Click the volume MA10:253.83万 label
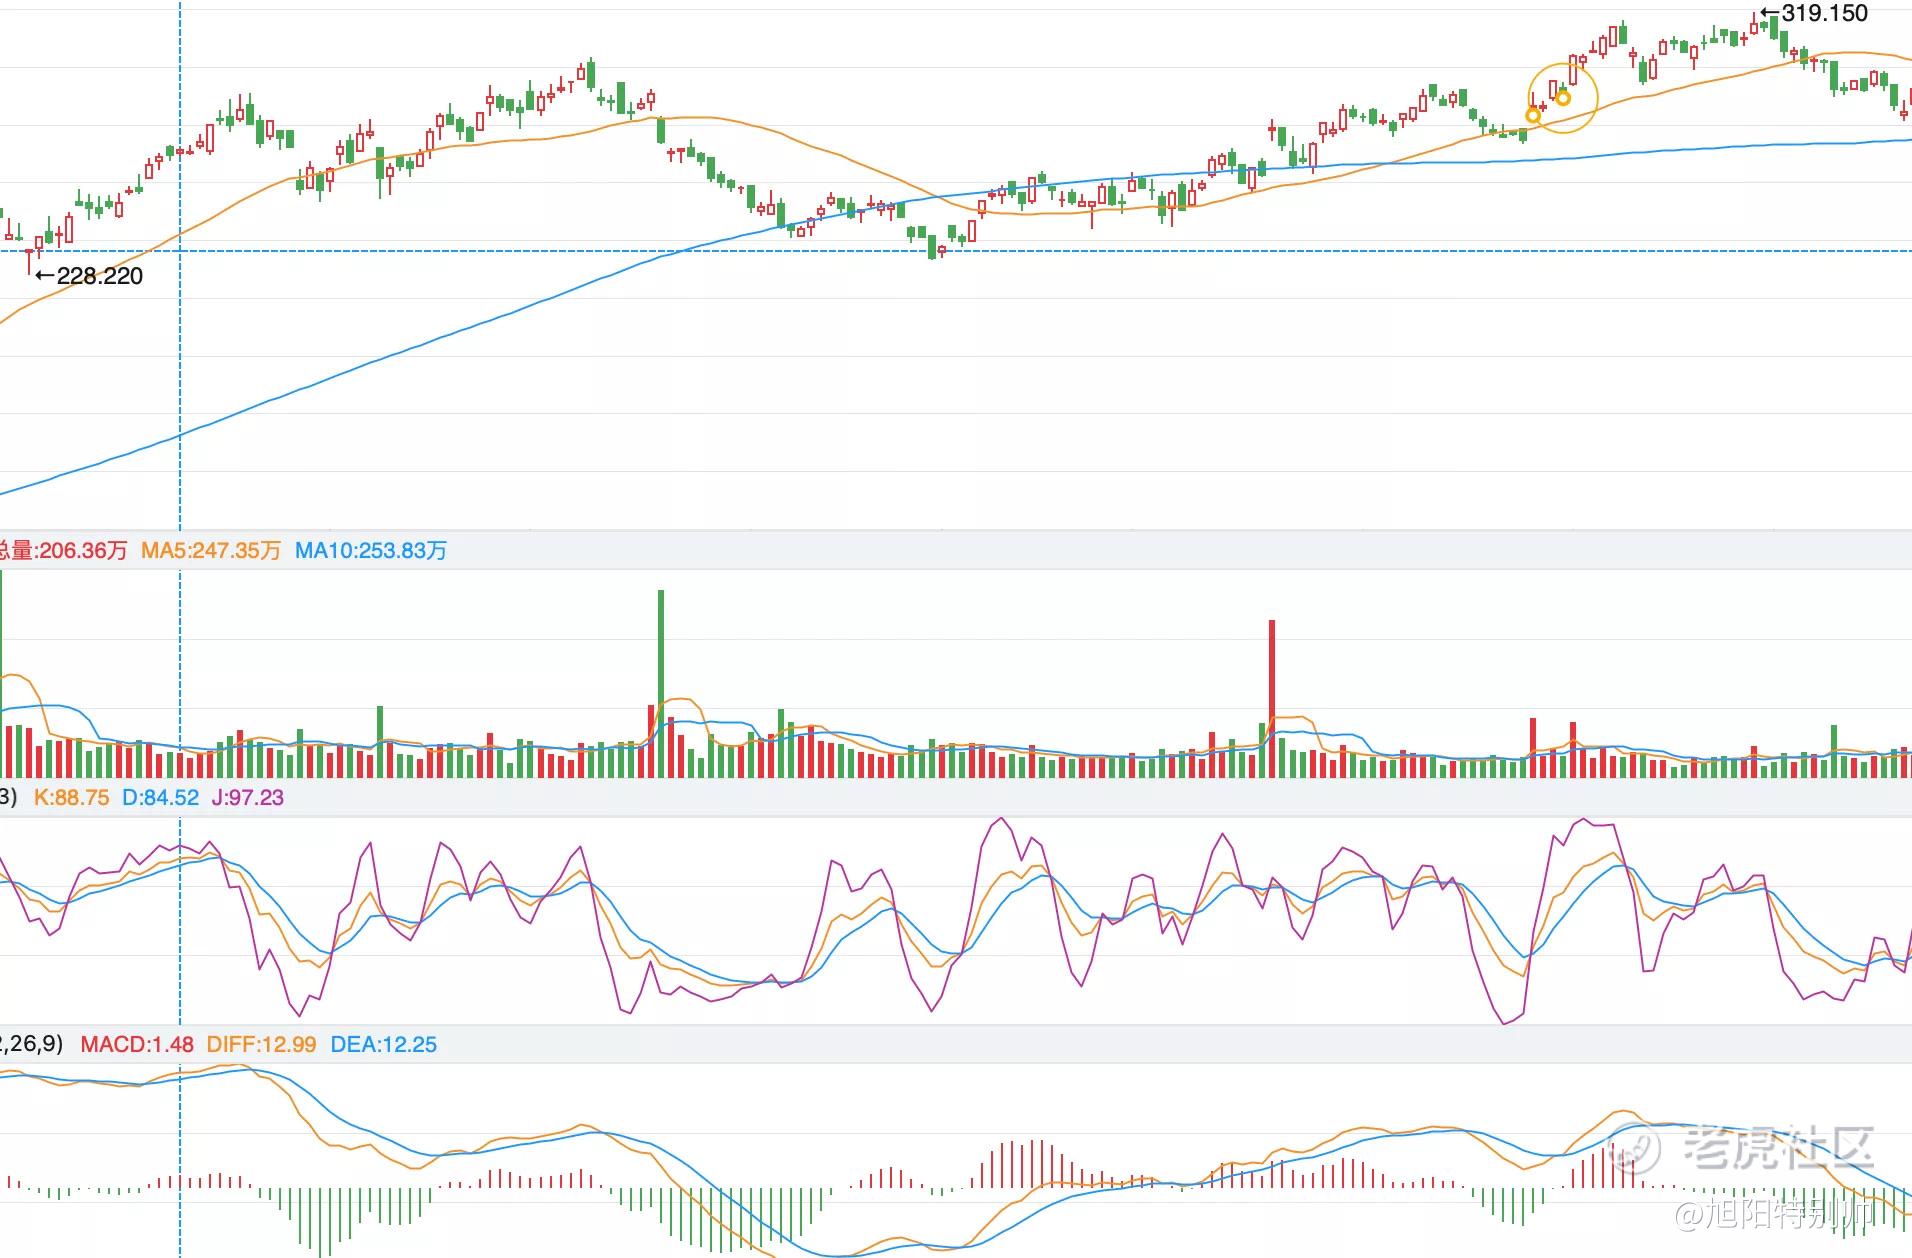Screen dimensions: 1912x1258 [x=371, y=551]
